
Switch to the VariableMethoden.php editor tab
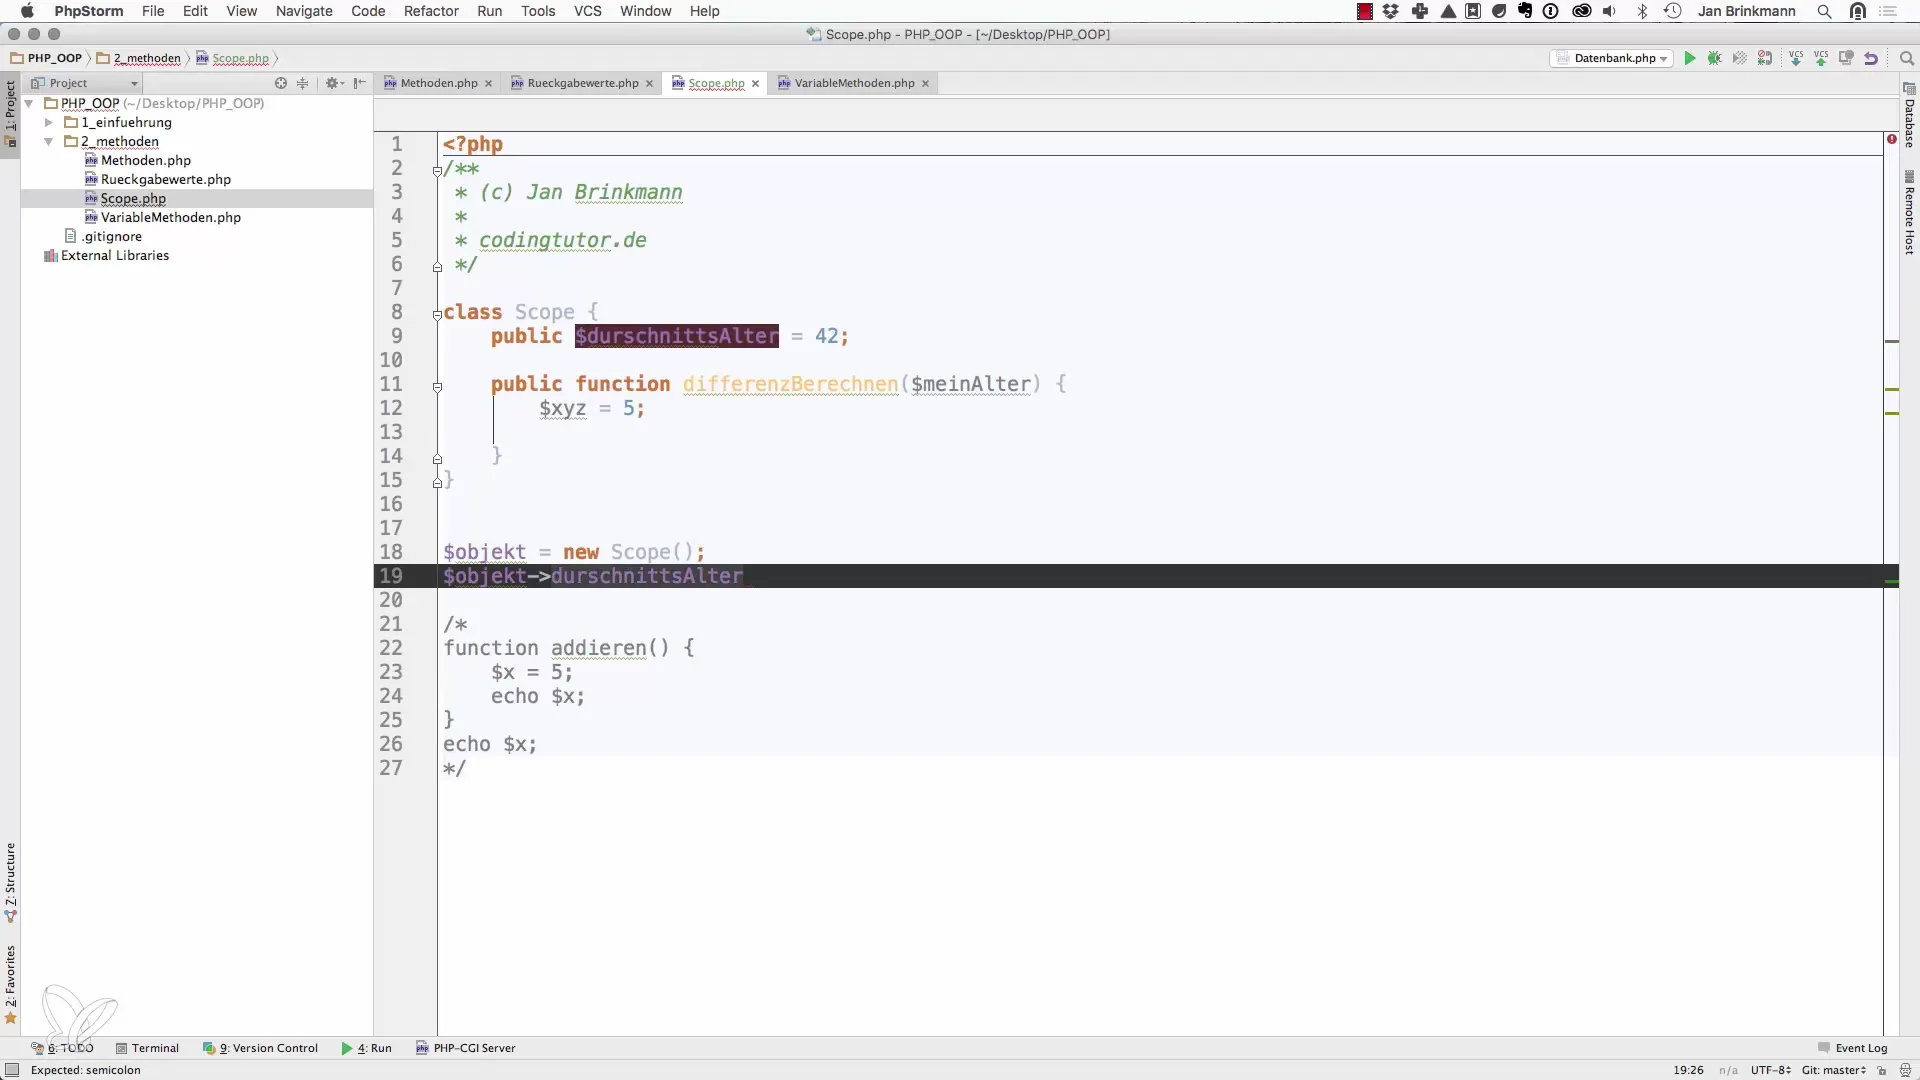click(x=854, y=83)
